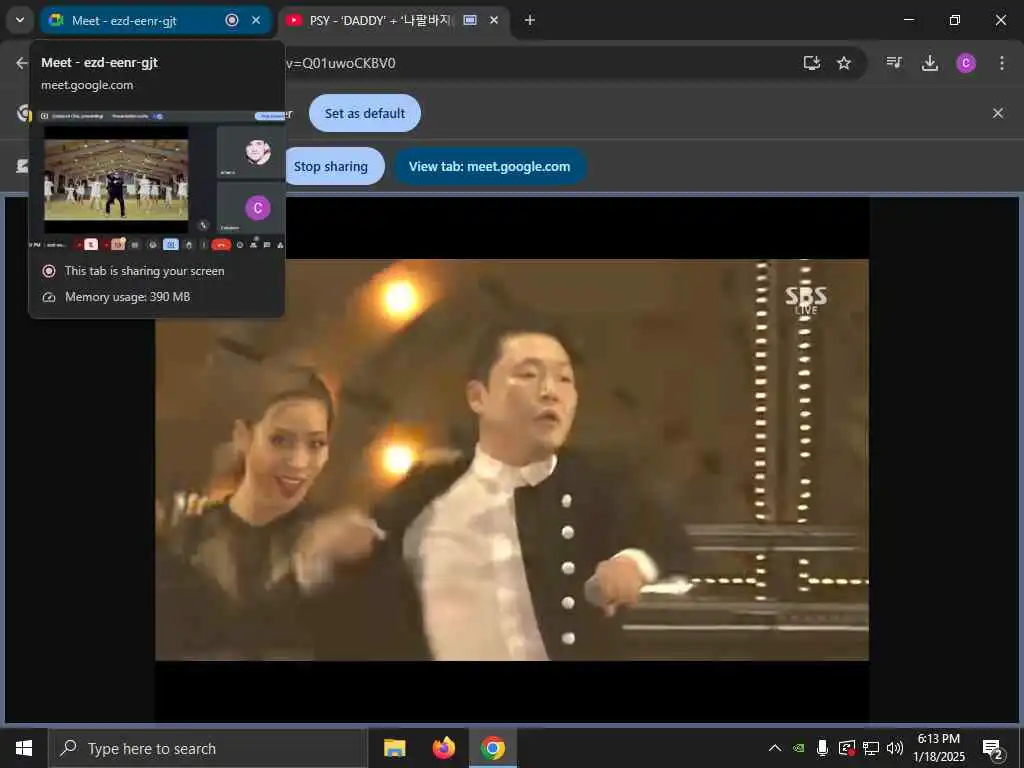Click the screen recording tray icon
Viewport: 1024px width, 768px height.
pyautogui.click(x=847, y=748)
